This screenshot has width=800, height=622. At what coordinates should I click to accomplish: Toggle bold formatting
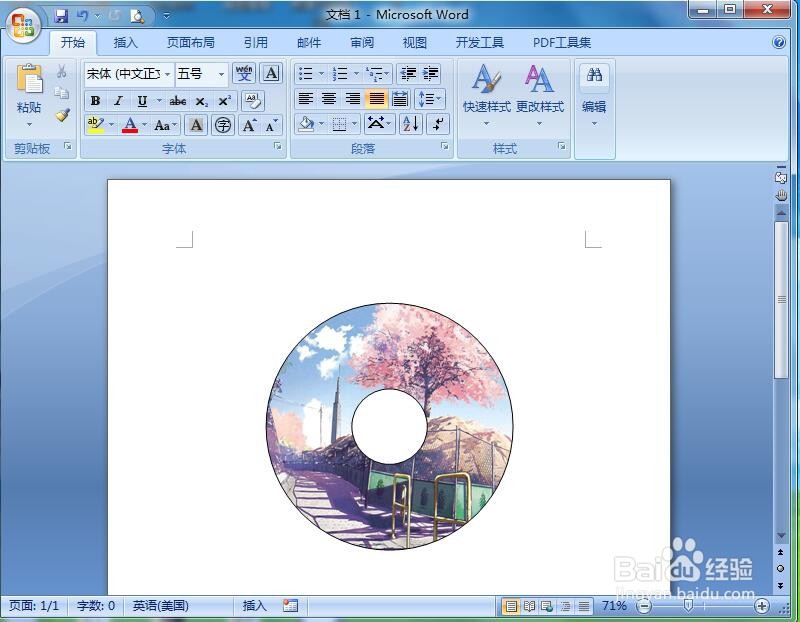[x=95, y=101]
